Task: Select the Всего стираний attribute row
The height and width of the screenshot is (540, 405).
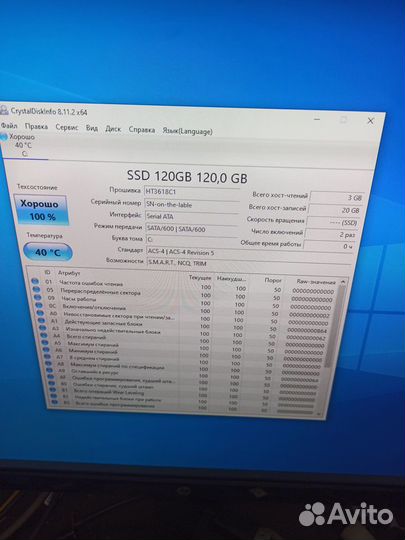Action: 185,340
